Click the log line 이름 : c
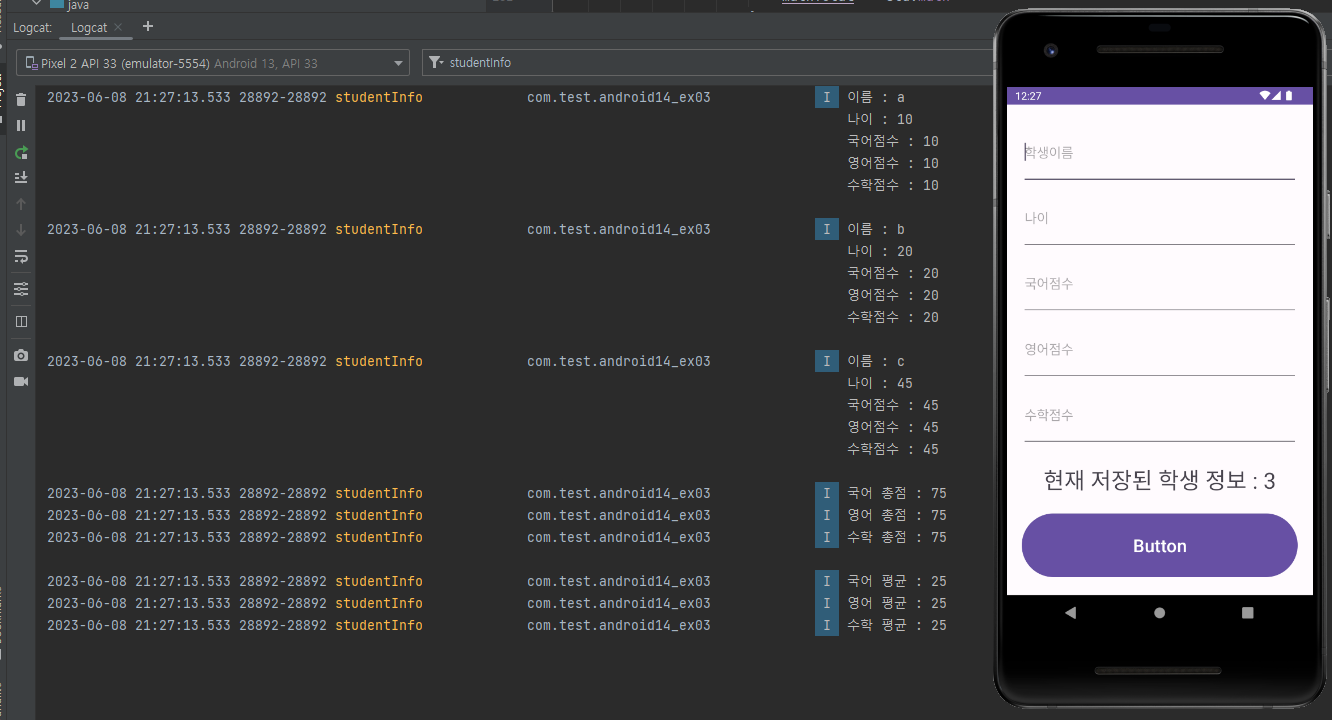This screenshot has height=720, width=1332. (876, 361)
